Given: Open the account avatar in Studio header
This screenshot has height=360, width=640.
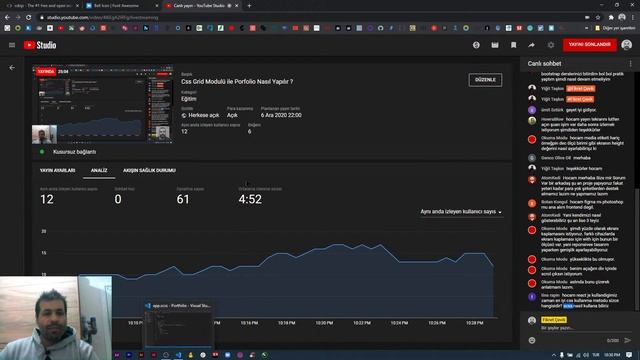Looking at the screenshot, I should pyautogui.click(x=627, y=45).
